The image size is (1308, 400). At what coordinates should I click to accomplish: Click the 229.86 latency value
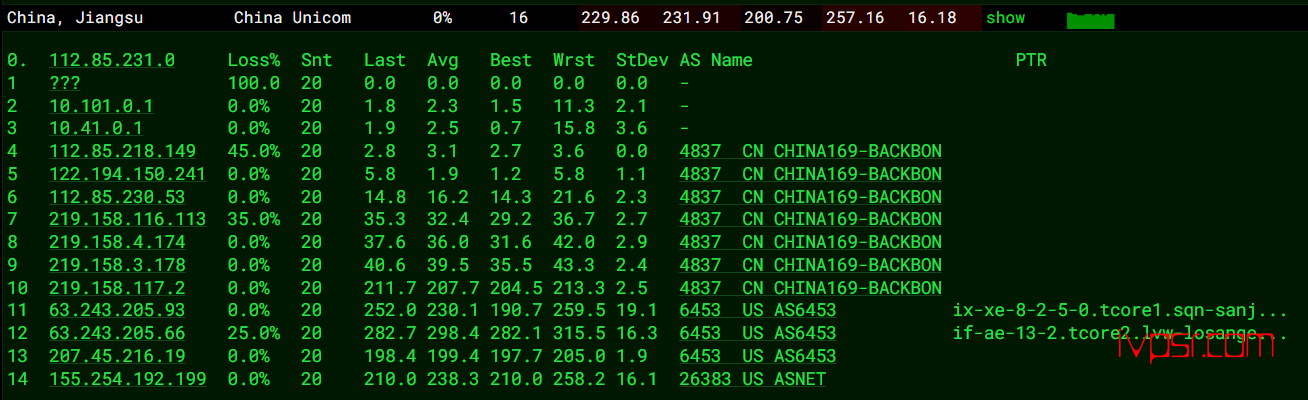click(x=609, y=18)
